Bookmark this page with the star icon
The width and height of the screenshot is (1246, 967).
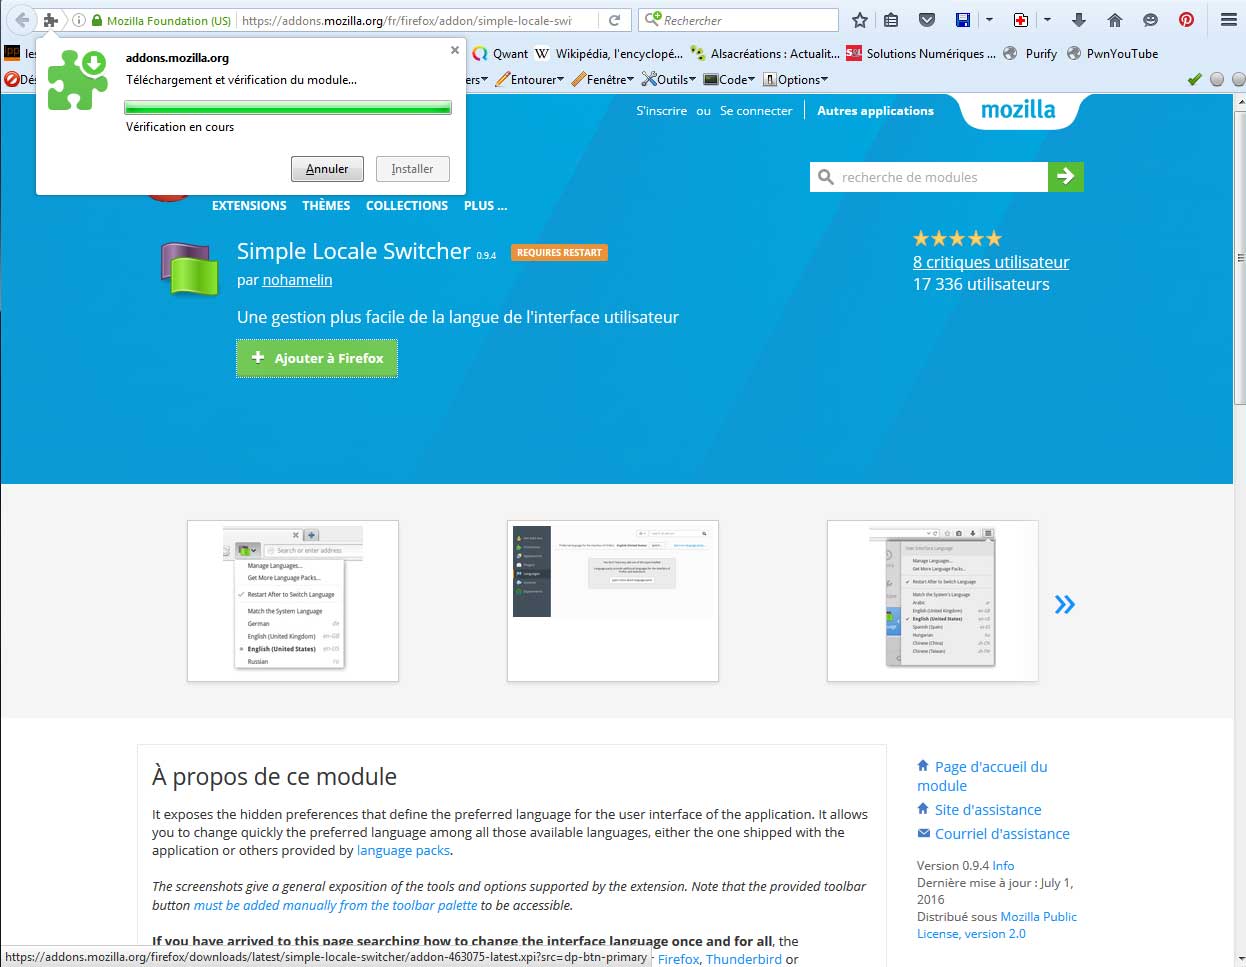pyautogui.click(x=860, y=20)
